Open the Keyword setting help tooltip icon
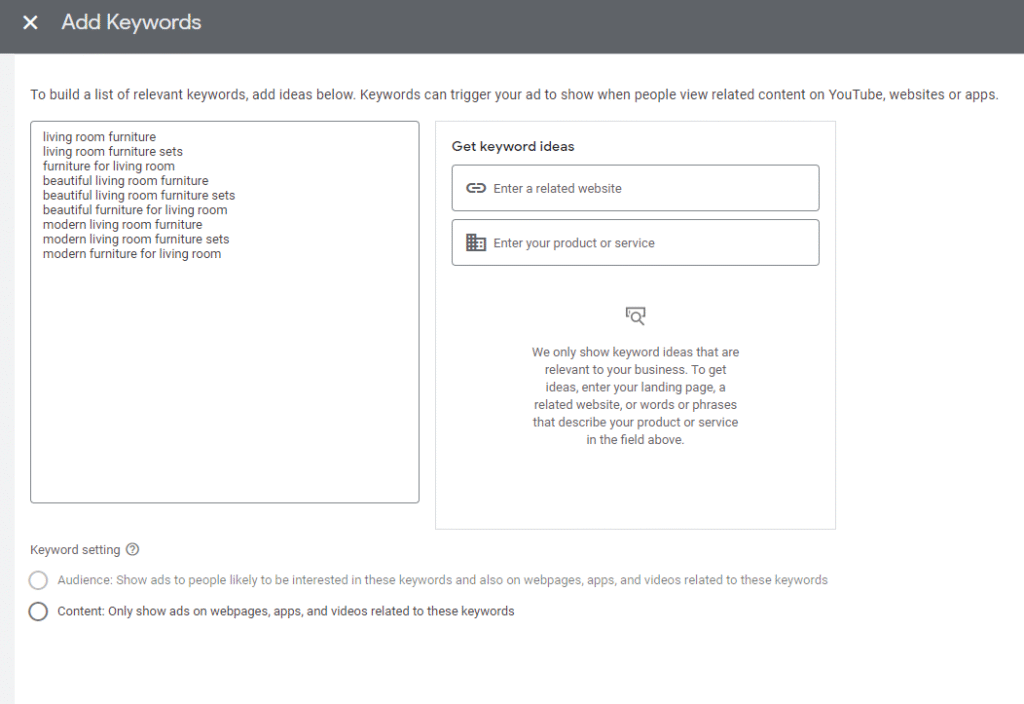 pos(133,549)
